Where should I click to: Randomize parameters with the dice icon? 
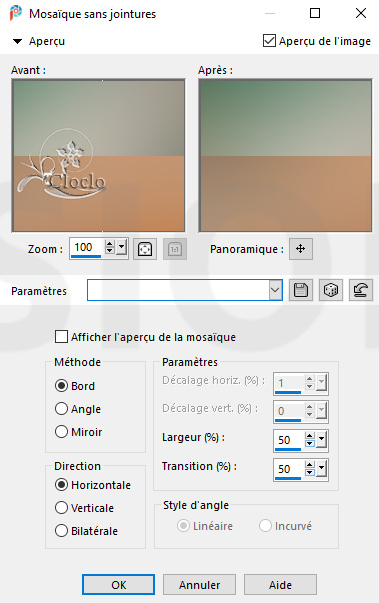pos(331,290)
